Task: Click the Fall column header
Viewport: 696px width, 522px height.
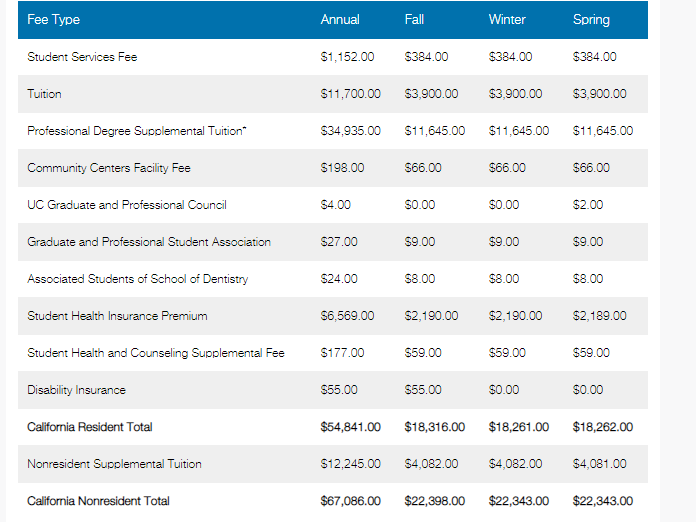Action: [414, 20]
